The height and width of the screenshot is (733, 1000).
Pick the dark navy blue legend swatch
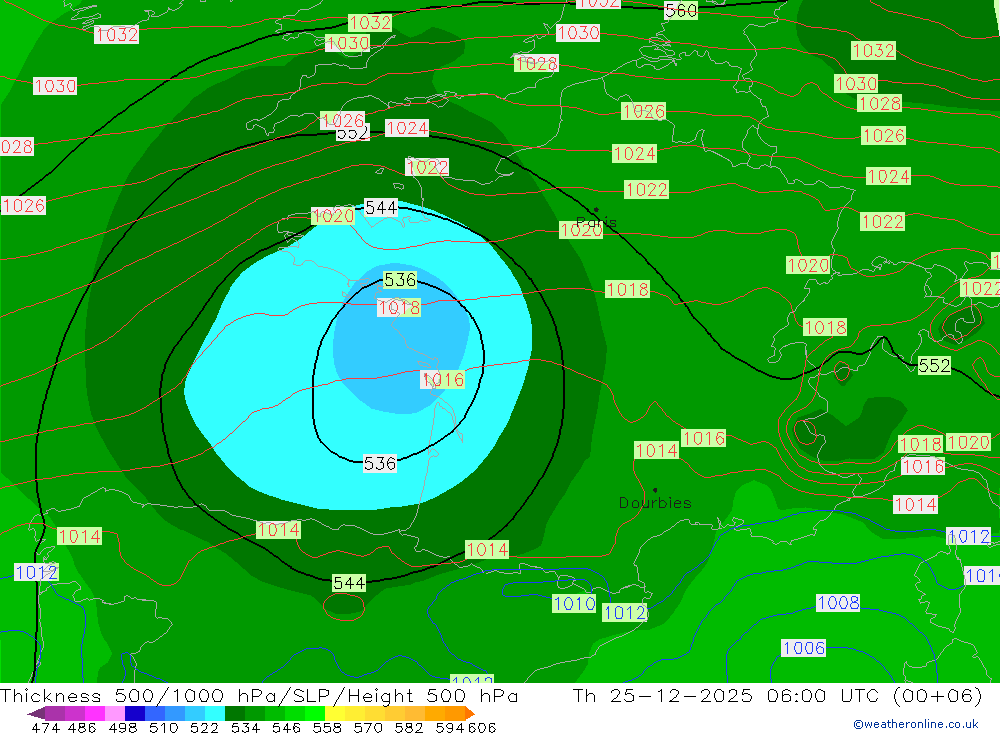135,713
